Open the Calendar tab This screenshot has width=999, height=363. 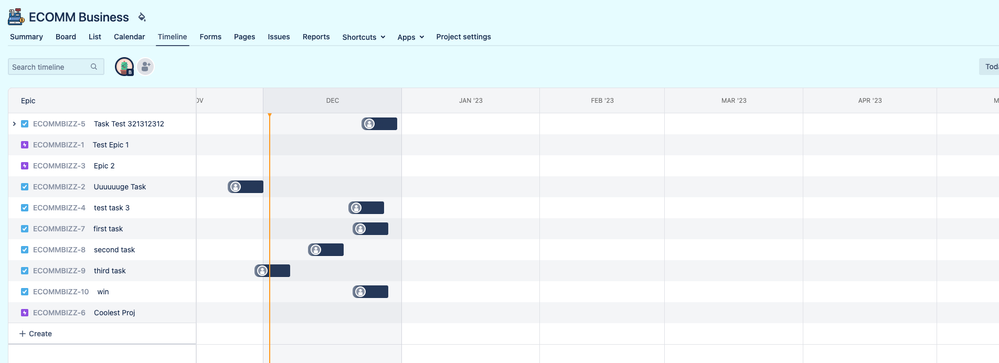point(129,37)
